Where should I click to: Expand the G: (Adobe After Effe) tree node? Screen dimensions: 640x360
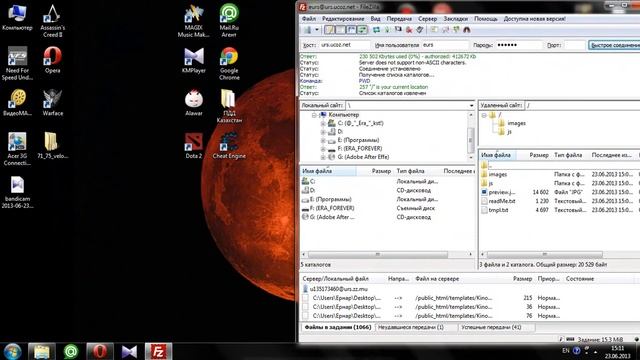(323, 157)
